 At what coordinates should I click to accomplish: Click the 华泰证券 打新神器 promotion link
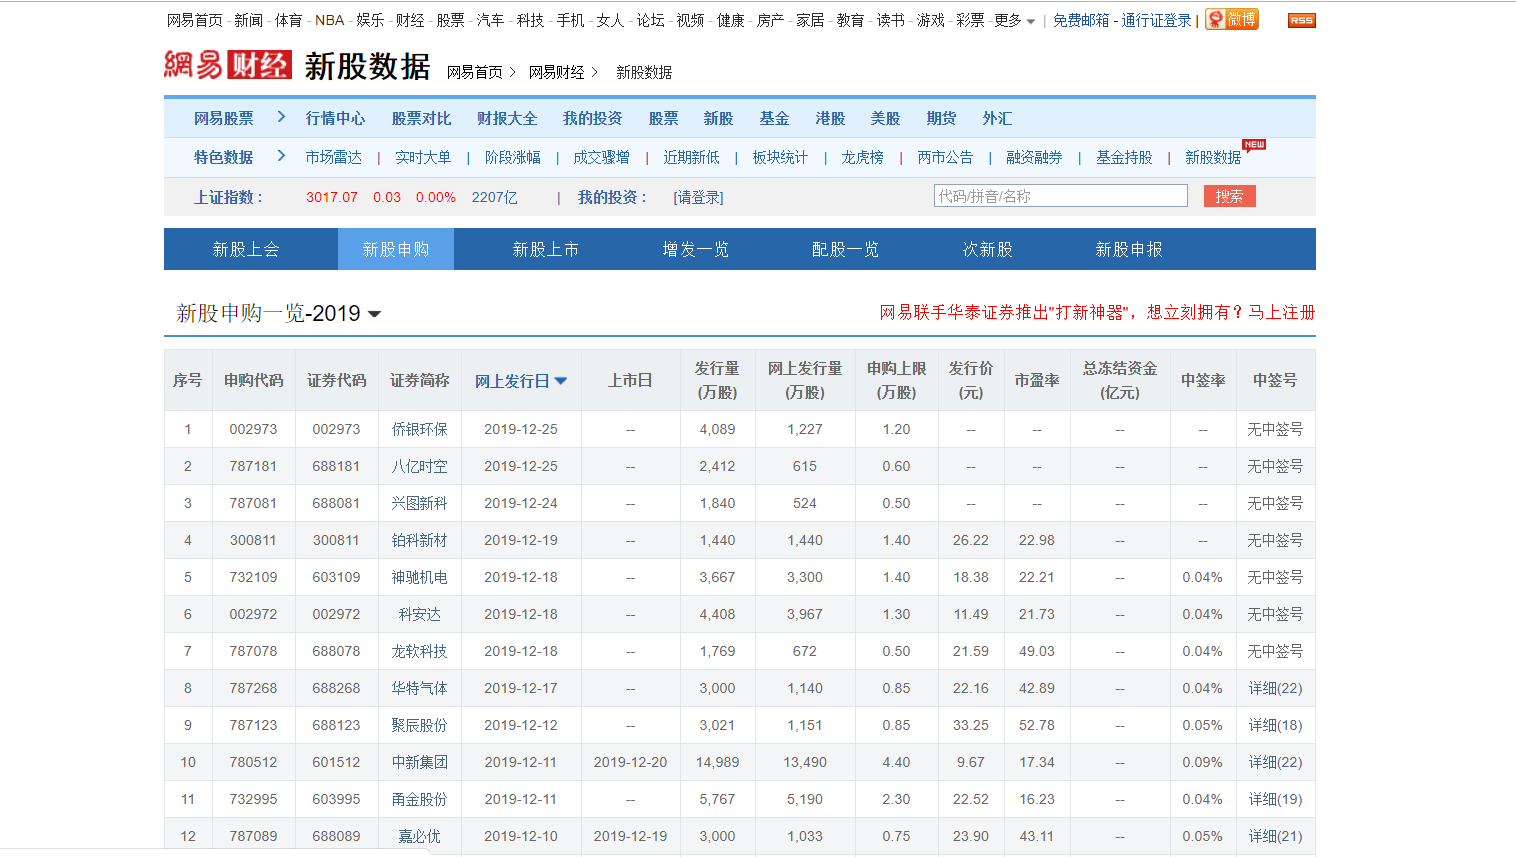pos(1097,312)
